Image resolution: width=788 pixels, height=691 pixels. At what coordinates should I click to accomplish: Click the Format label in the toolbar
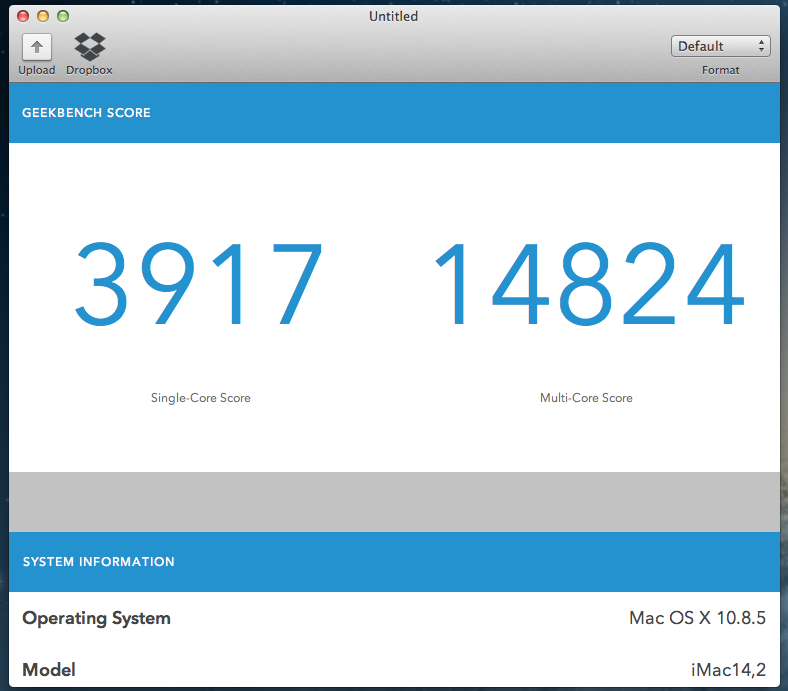(721, 70)
